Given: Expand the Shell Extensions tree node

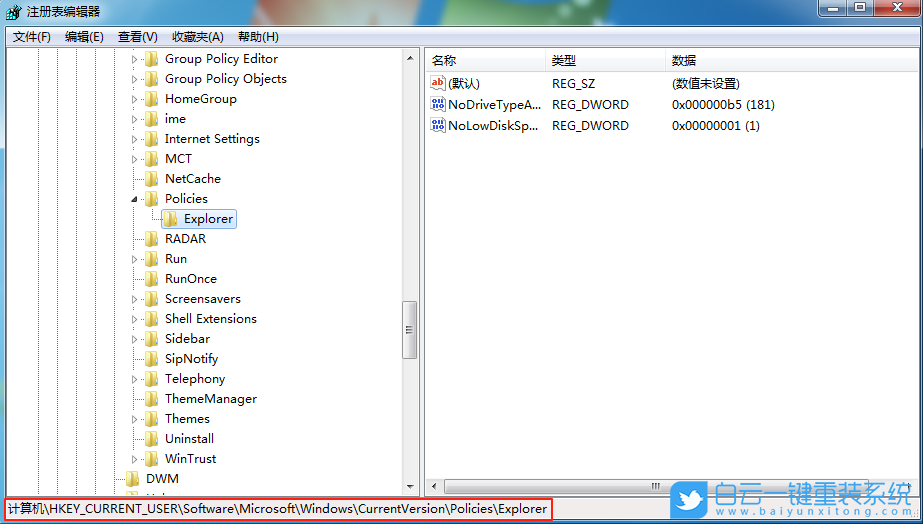Looking at the screenshot, I should (135, 319).
